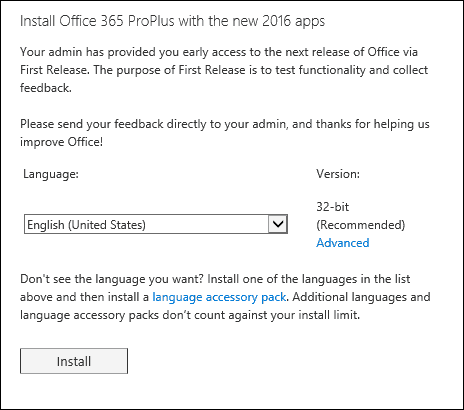Click the Install Office 365 ProPlus heading
Image resolution: width=464 pixels, height=410 pixels.
[x=172, y=21]
